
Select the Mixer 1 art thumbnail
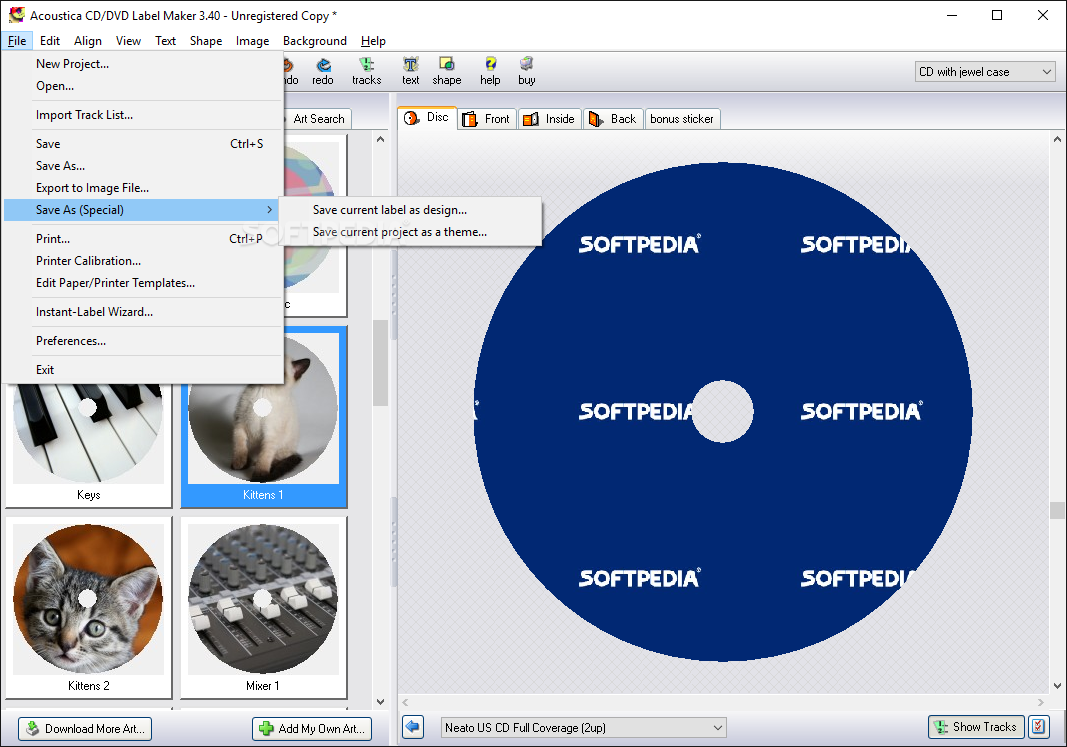[x=263, y=608]
